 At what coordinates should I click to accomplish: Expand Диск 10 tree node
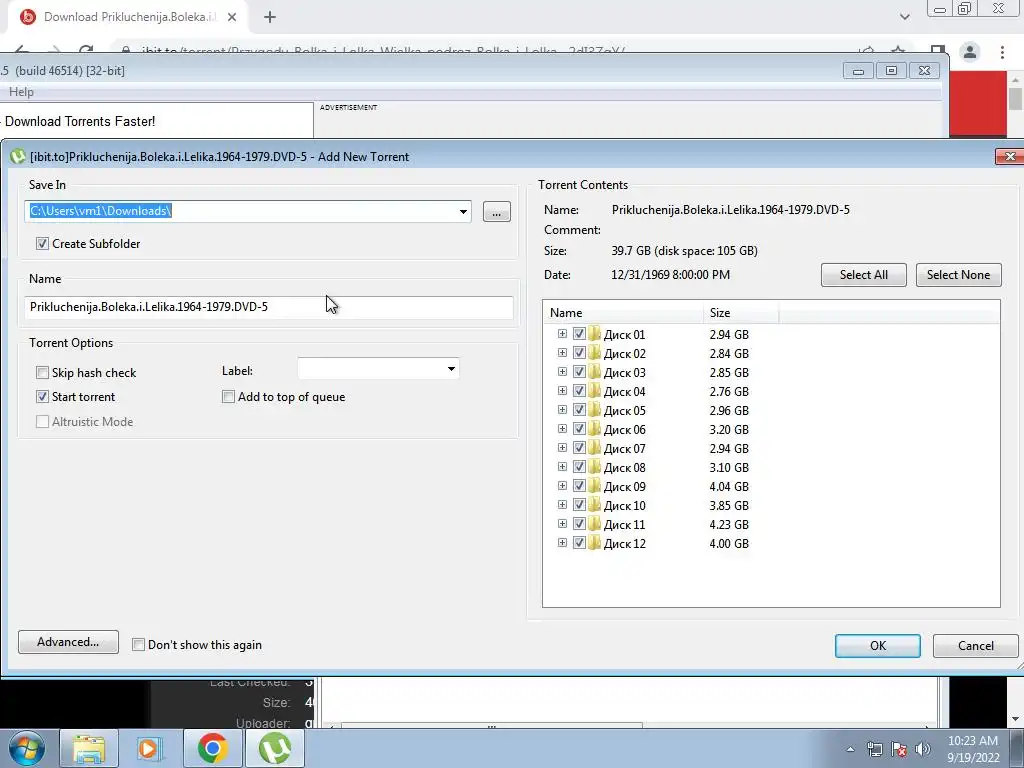[x=562, y=504]
